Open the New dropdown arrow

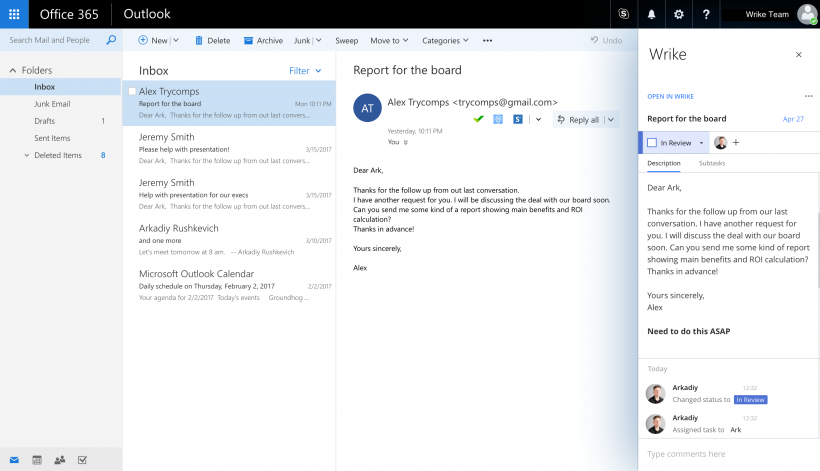pyautogui.click(x=176, y=40)
